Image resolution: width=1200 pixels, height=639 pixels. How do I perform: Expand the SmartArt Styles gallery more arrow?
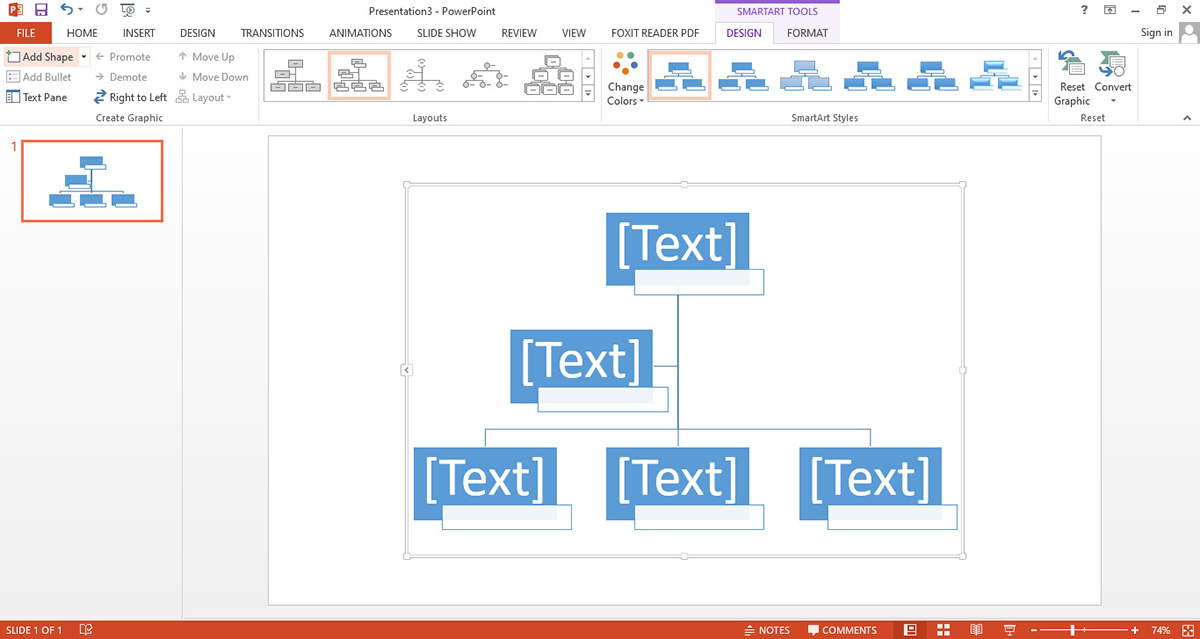pos(1035,94)
